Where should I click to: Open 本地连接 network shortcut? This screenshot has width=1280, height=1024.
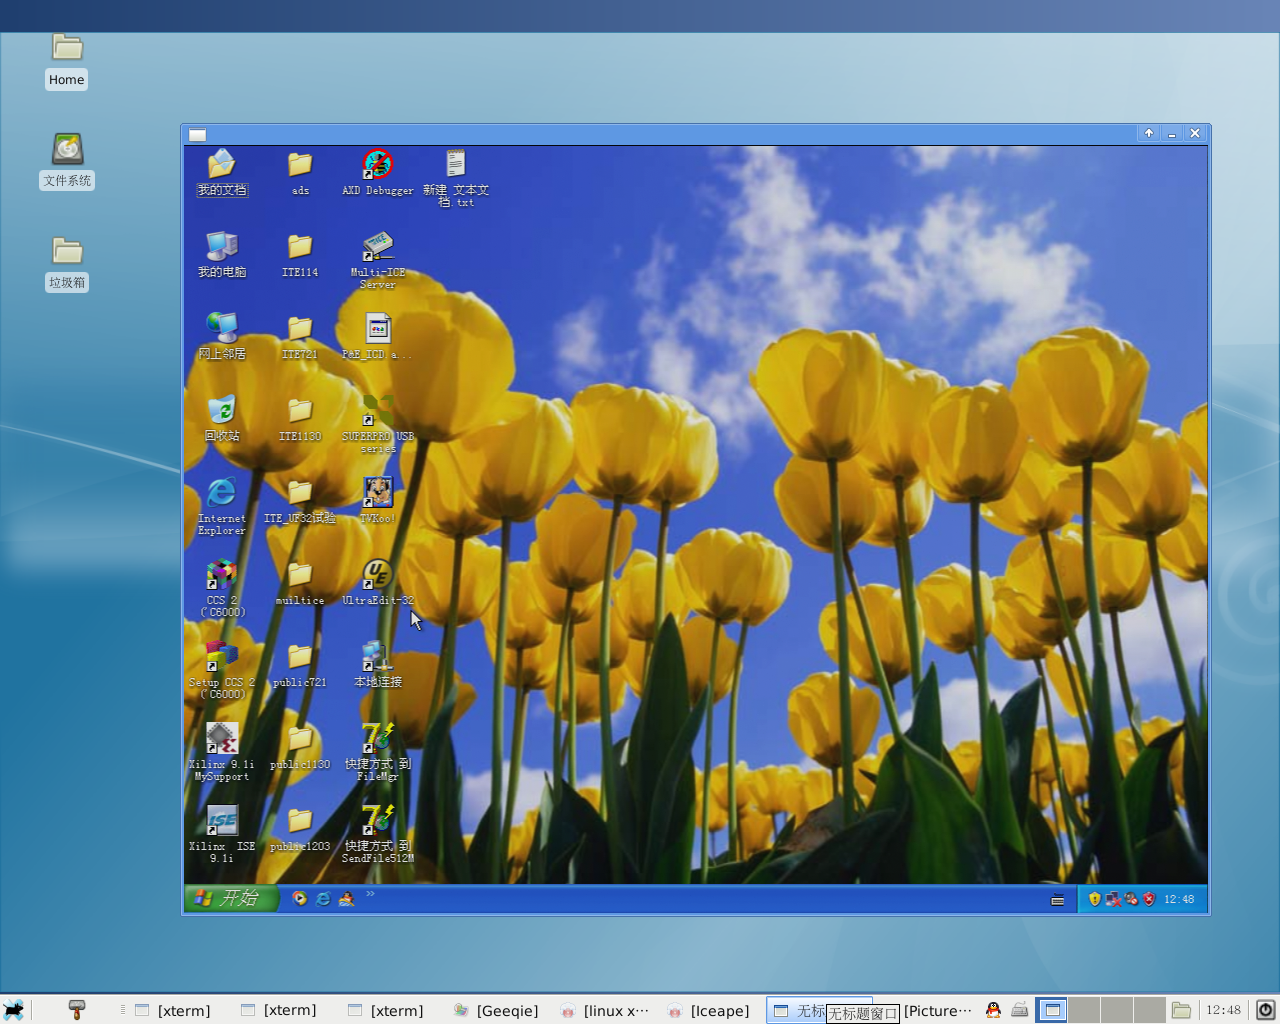coord(377,664)
